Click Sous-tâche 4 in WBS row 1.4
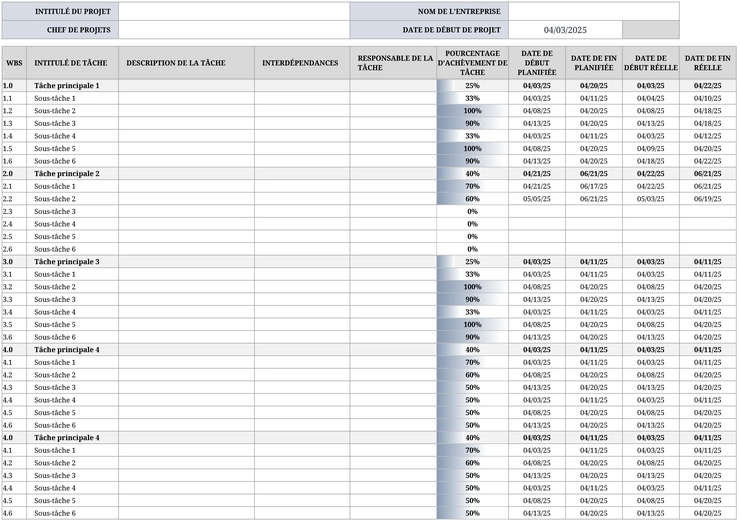 pos(55,136)
